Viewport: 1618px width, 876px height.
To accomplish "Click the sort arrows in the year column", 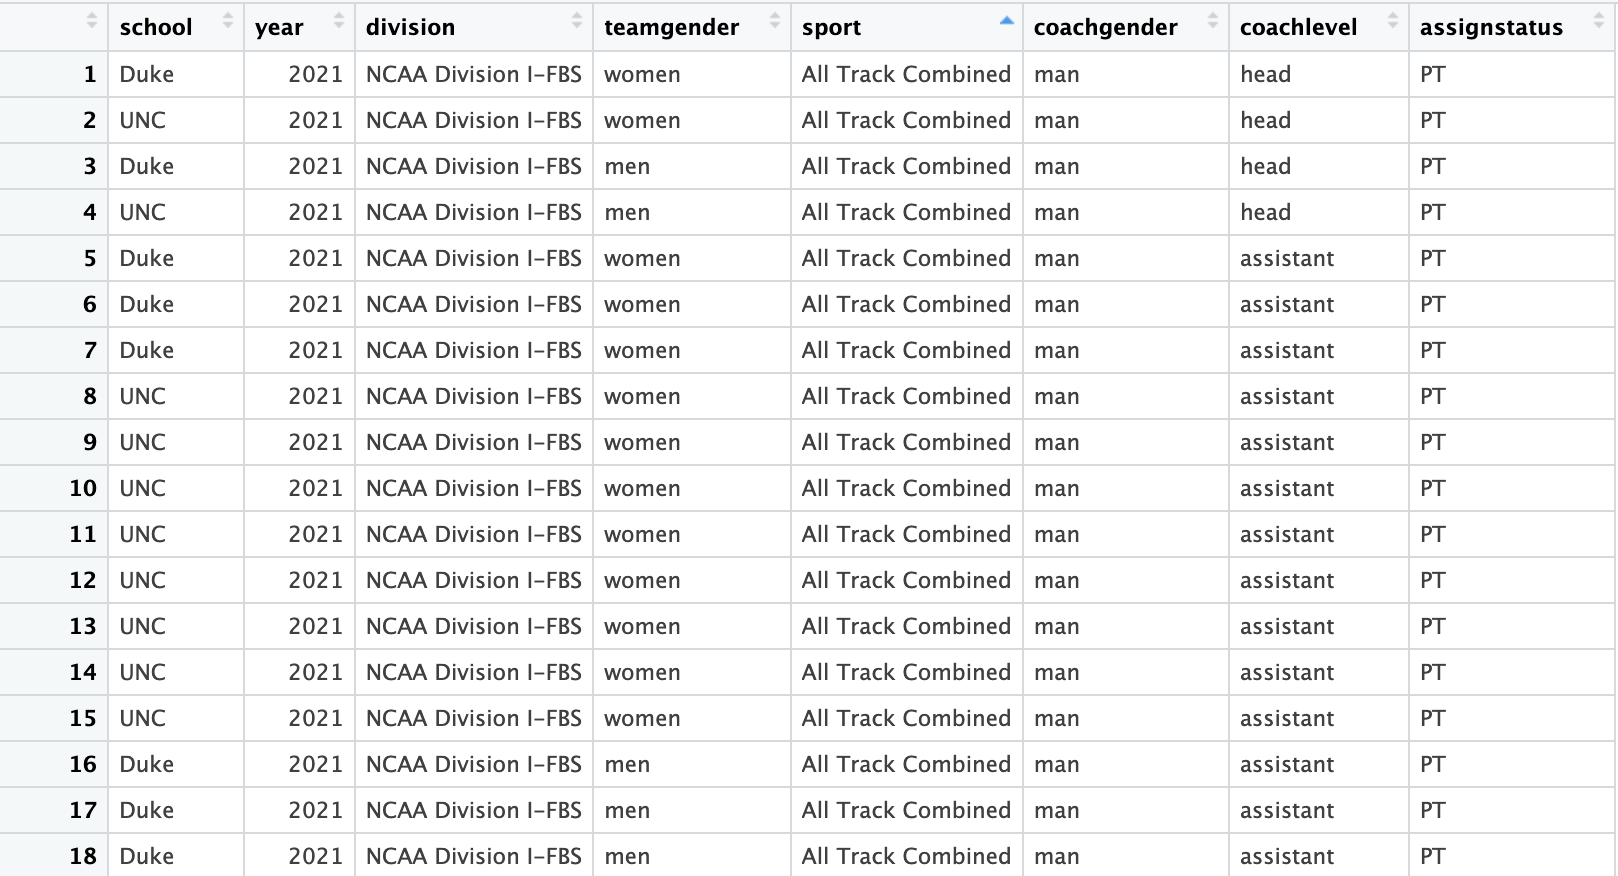I will click(339, 21).
